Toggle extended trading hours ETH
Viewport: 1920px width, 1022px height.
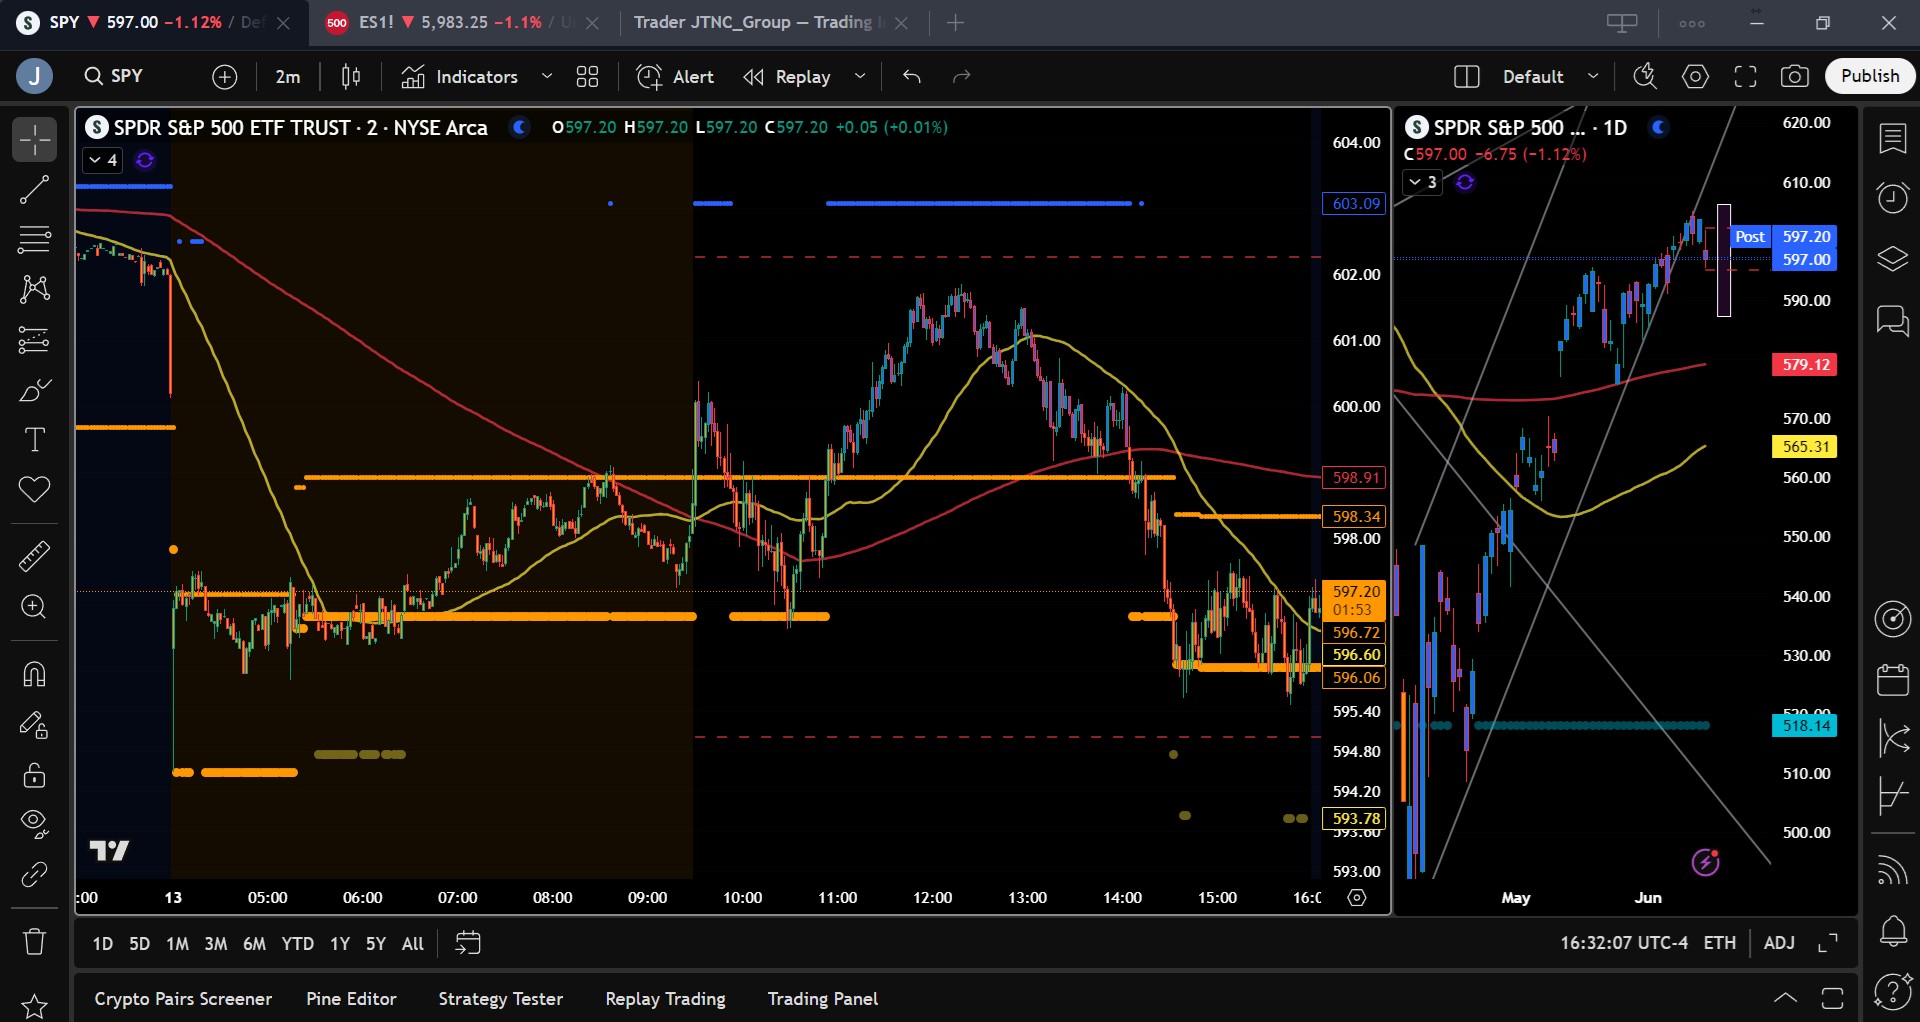pos(1720,943)
